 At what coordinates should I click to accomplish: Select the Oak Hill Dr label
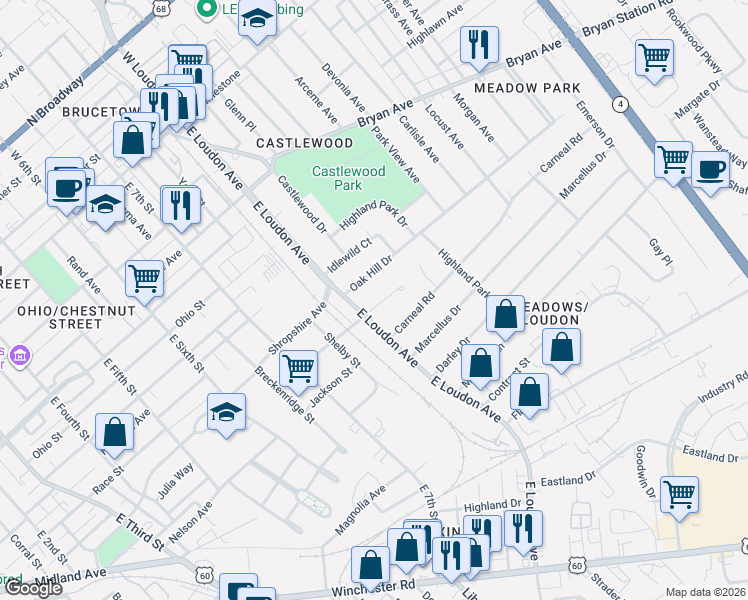pos(371,273)
